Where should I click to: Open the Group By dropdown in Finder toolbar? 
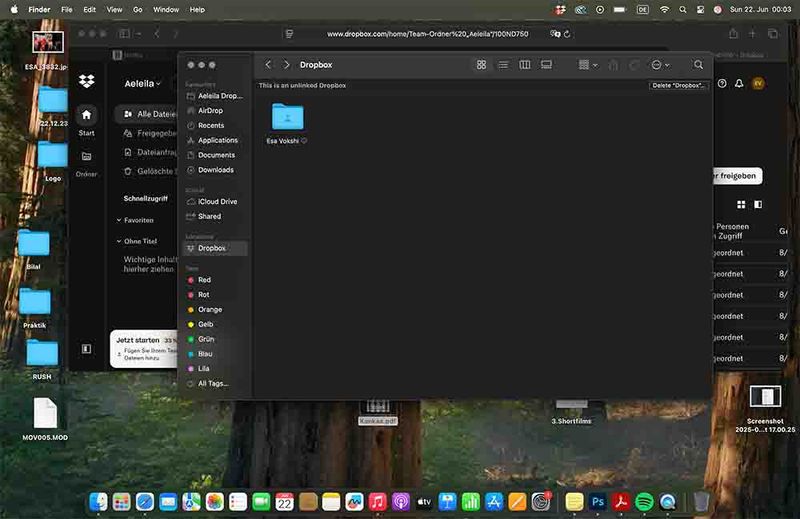click(x=588, y=65)
